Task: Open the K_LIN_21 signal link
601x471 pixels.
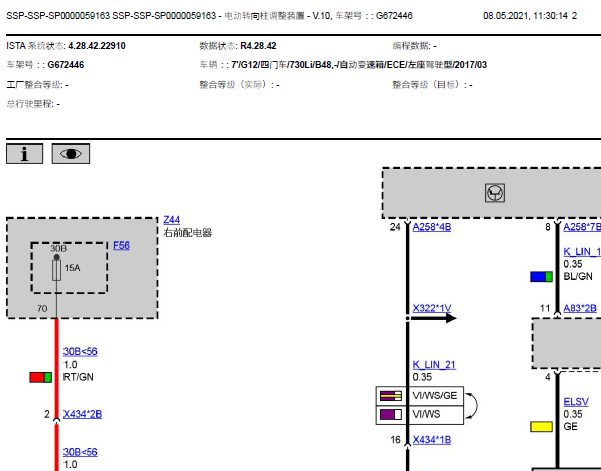Action: click(x=434, y=364)
